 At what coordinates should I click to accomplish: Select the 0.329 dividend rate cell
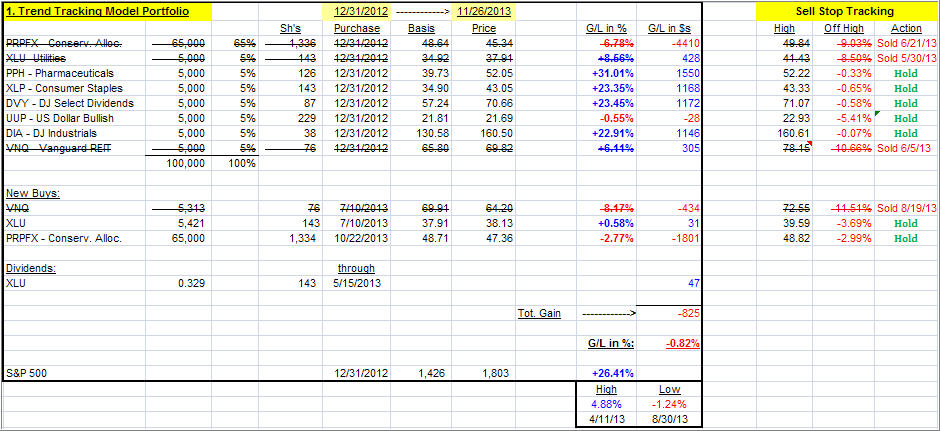click(x=178, y=283)
